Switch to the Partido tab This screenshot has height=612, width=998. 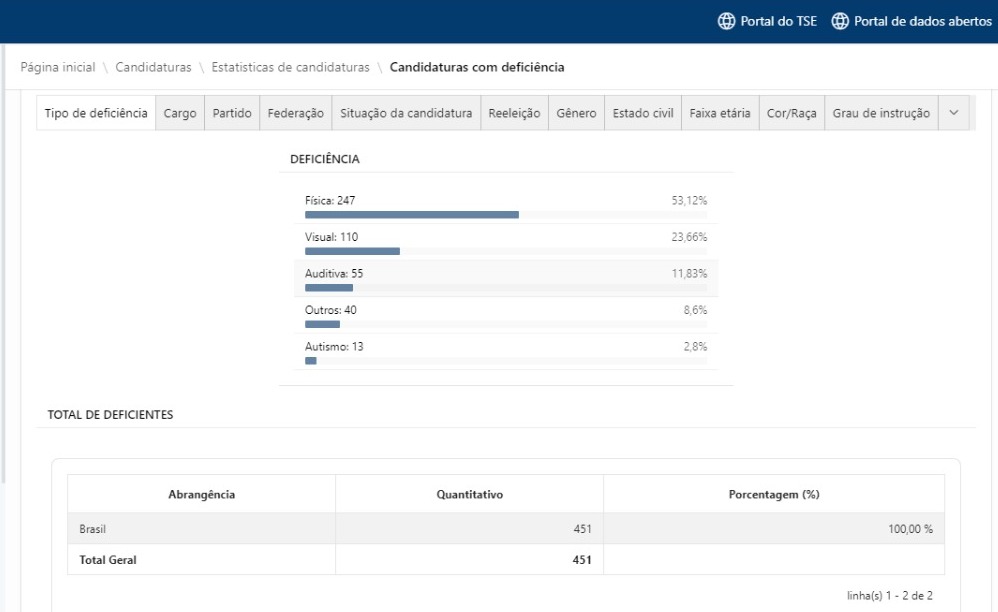(232, 114)
